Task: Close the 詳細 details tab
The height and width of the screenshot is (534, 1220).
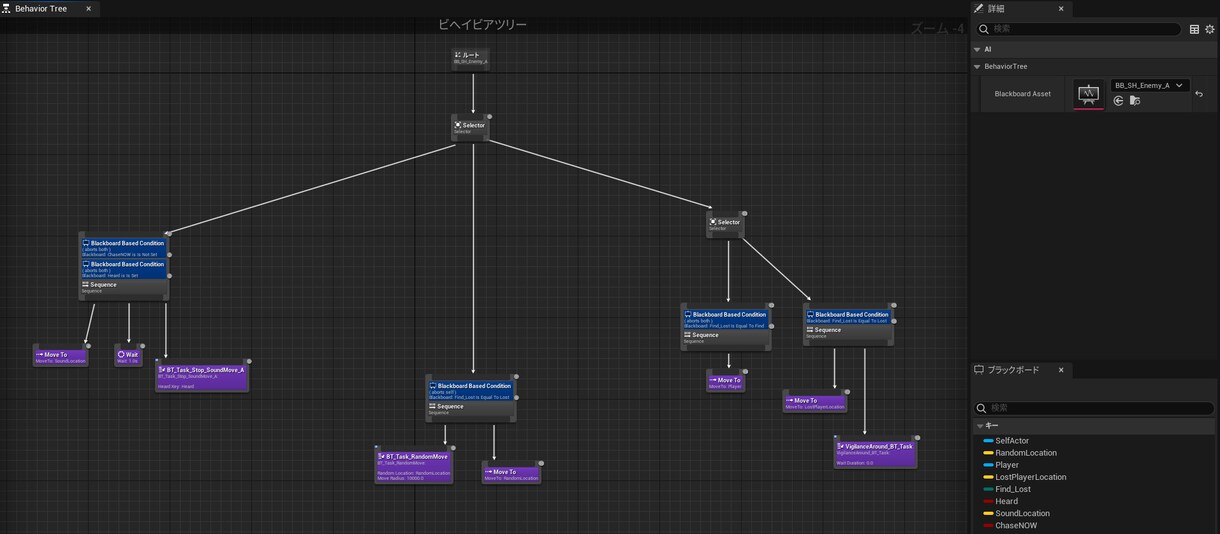Action: (1061, 8)
